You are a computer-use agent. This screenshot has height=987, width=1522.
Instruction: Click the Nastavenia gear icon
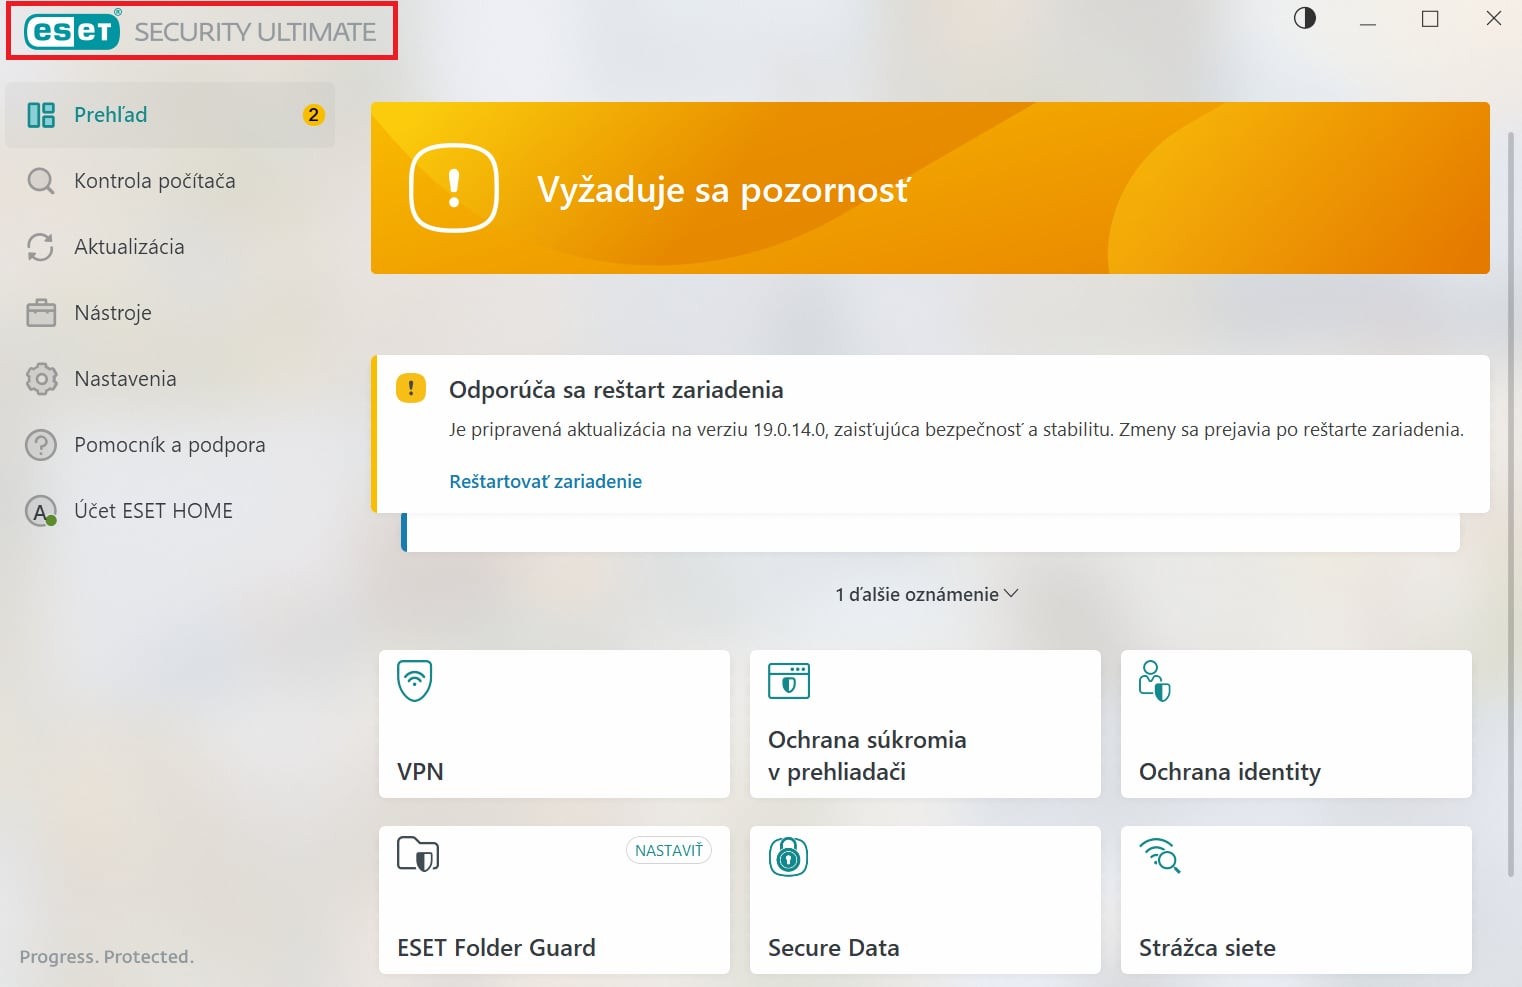pyautogui.click(x=41, y=379)
